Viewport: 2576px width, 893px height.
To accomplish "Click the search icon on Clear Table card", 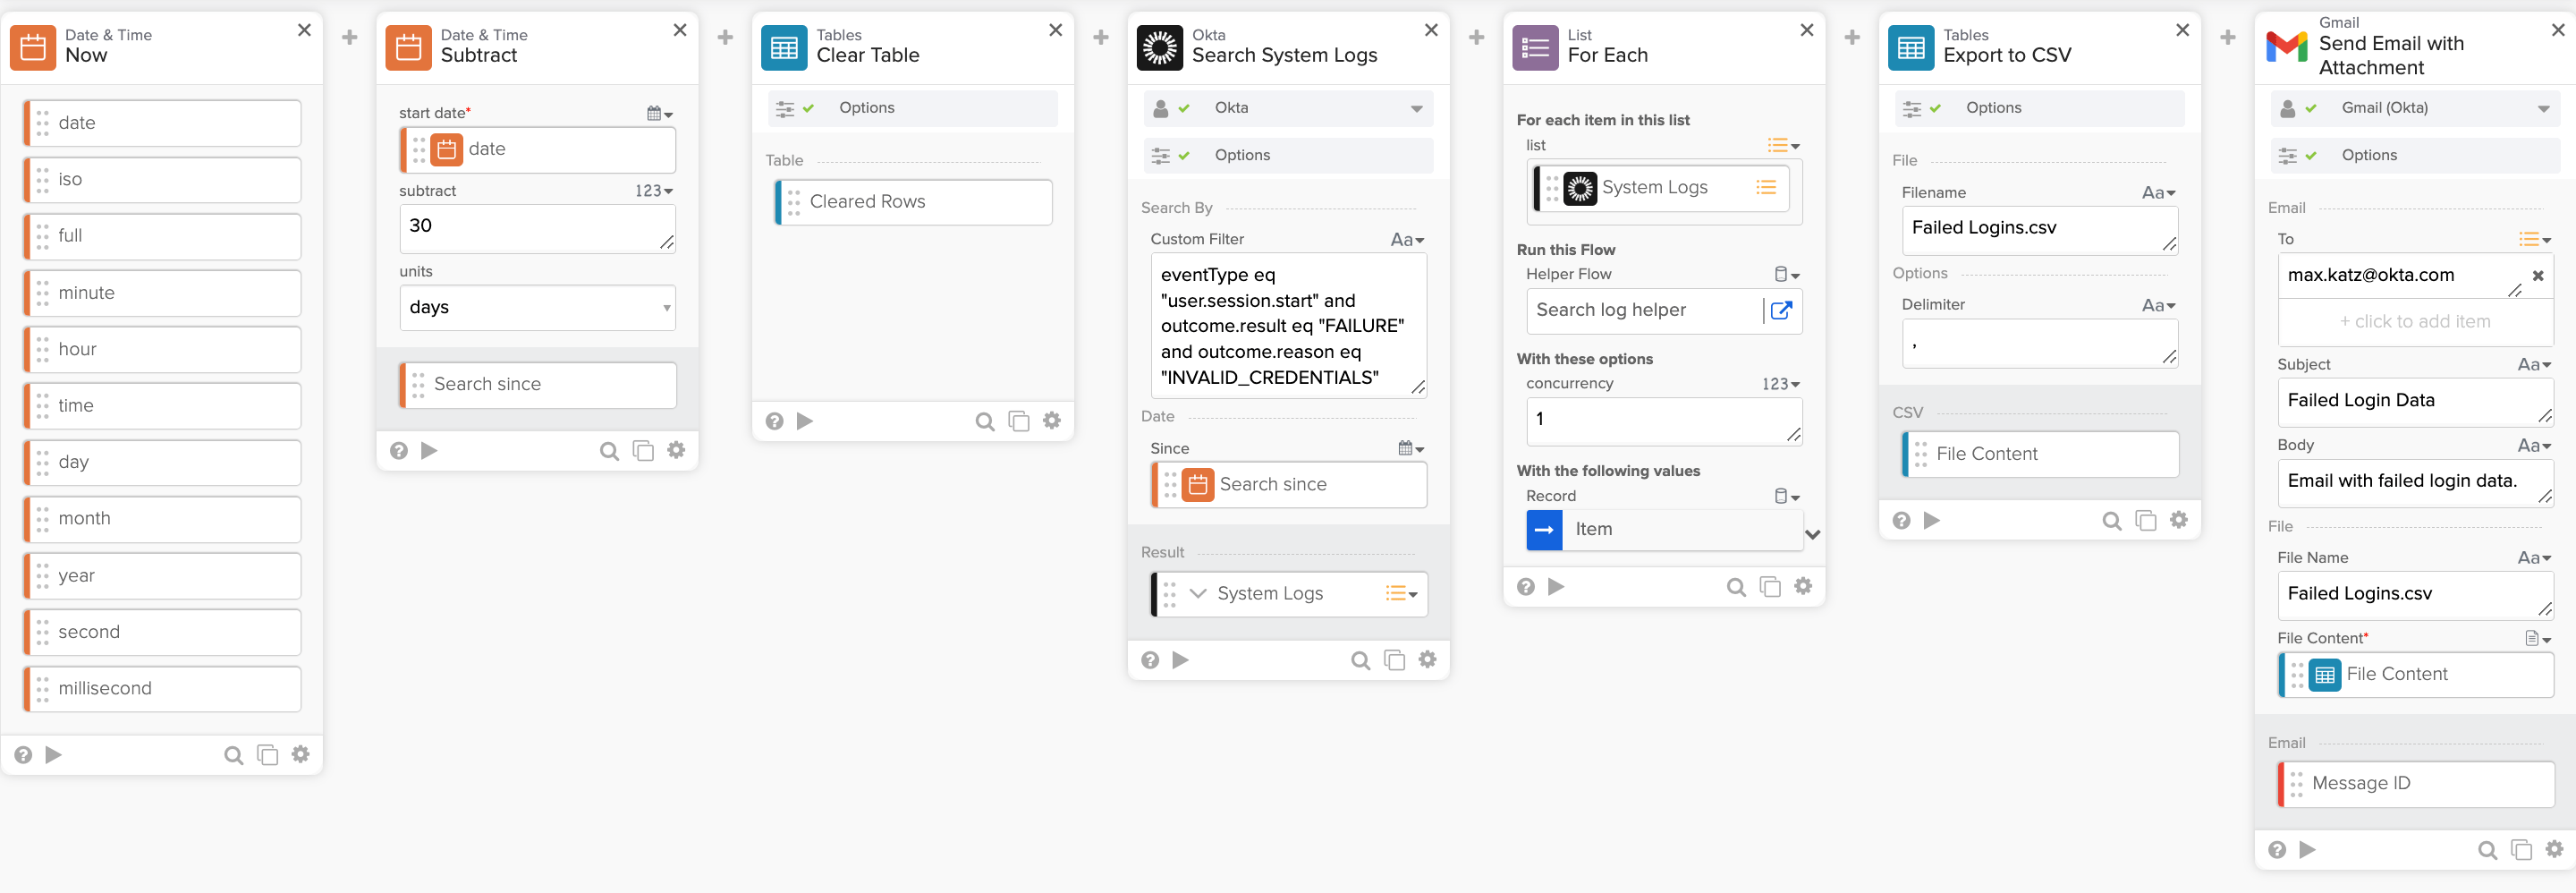I will 985,422.
